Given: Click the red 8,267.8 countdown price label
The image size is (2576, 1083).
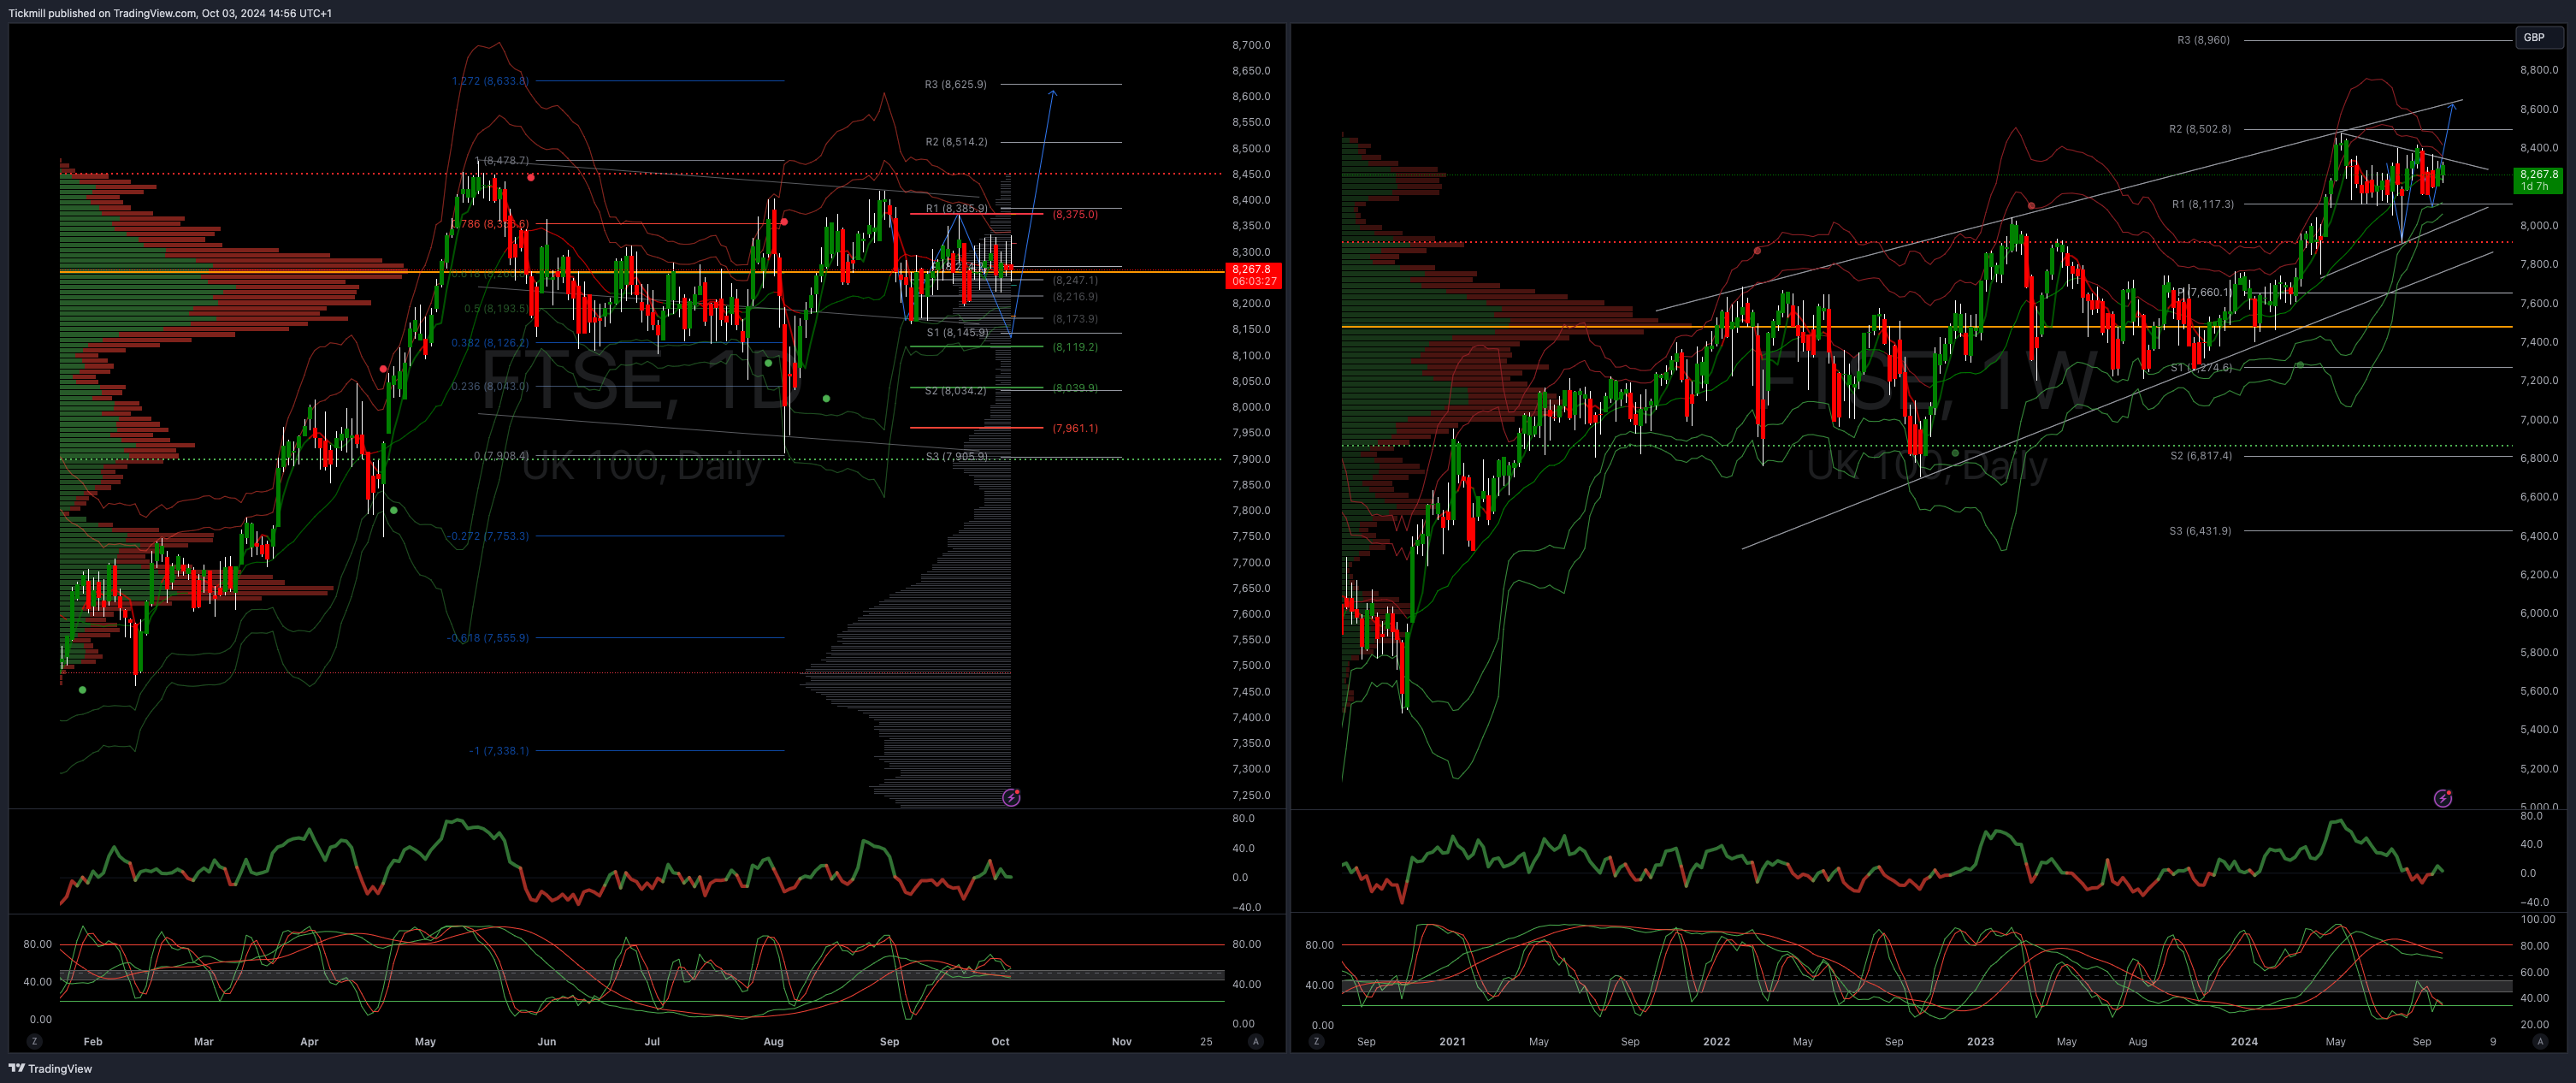Looking at the screenshot, I should coord(1253,275).
